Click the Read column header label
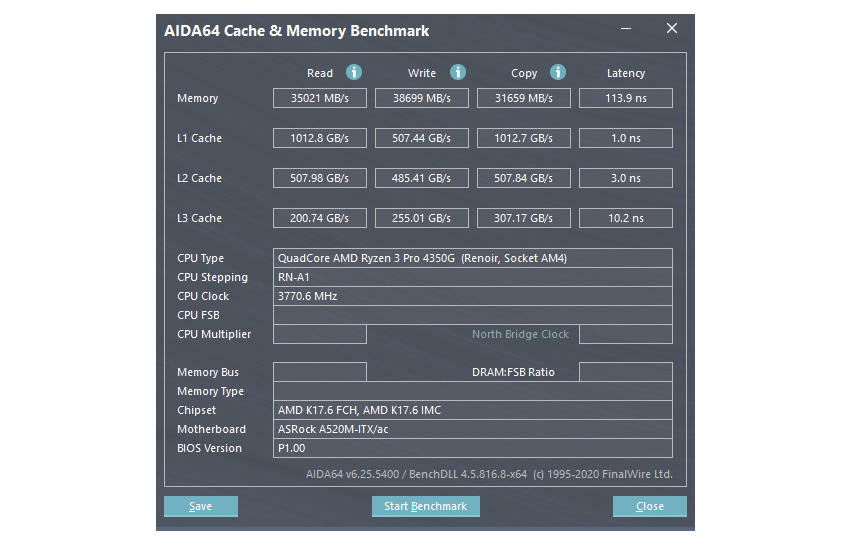850x550 pixels. click(x=320, y=73)
